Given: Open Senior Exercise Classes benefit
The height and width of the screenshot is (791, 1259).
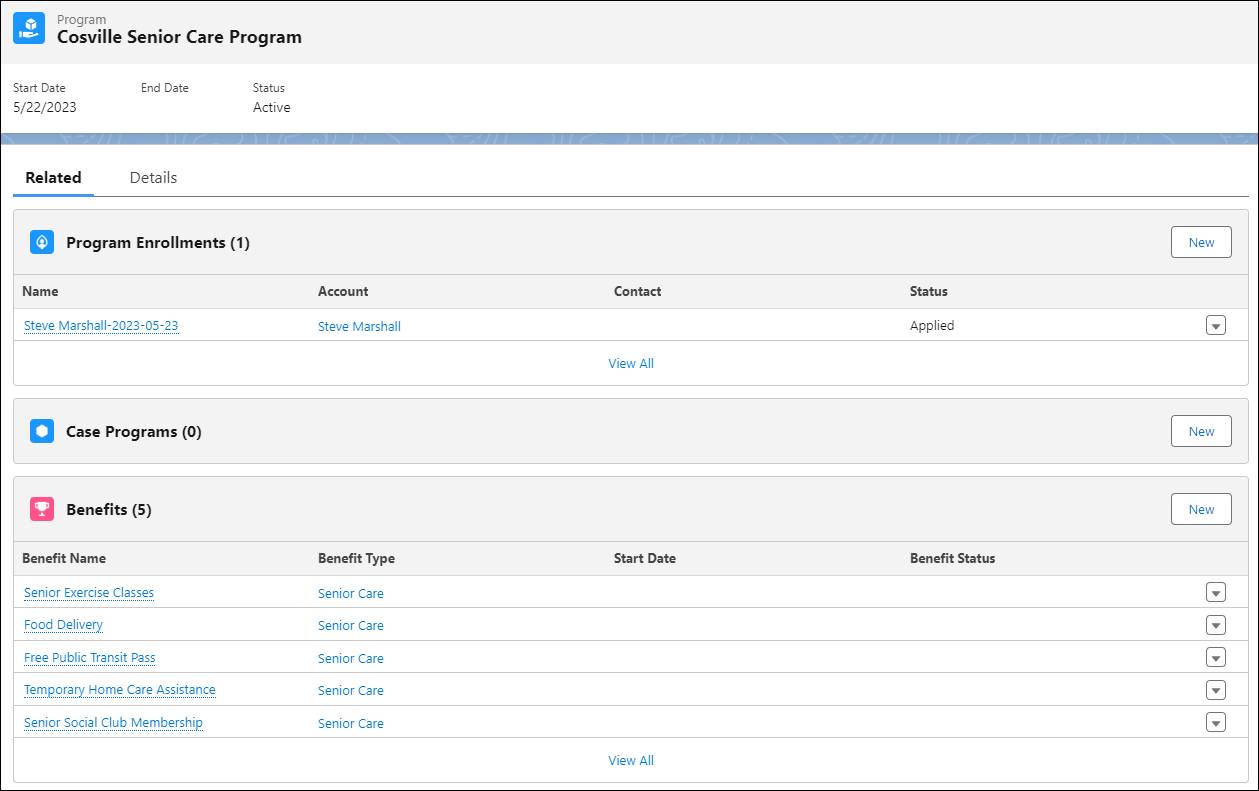Looking at the screenshot, I should point(89,593).
